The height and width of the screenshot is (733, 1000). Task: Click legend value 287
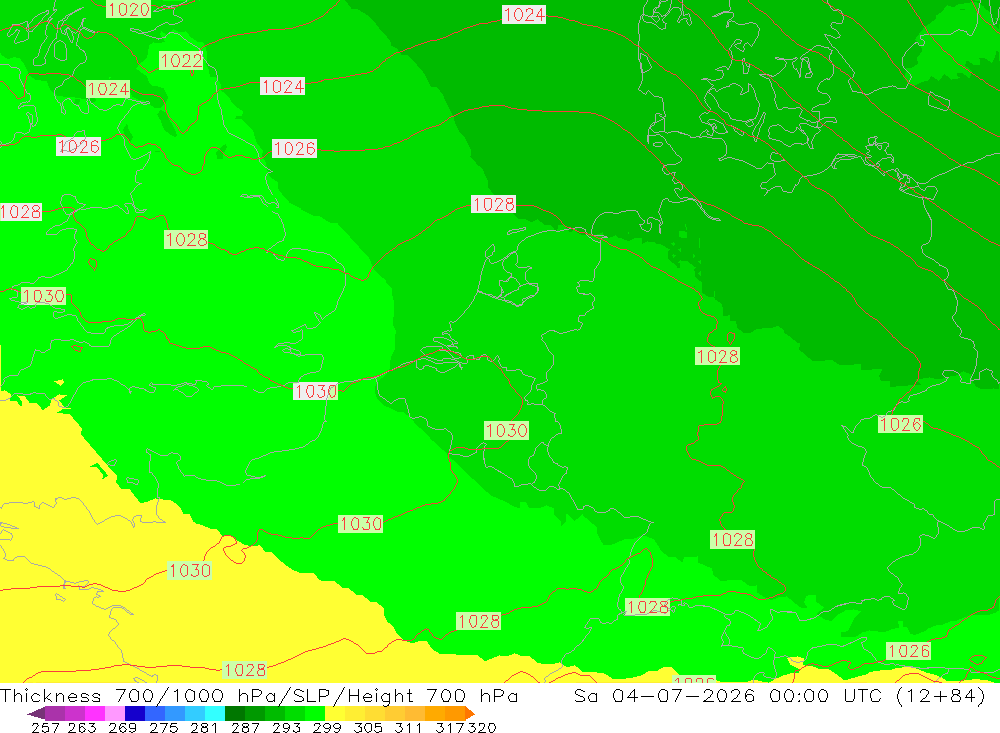[245, 727]
